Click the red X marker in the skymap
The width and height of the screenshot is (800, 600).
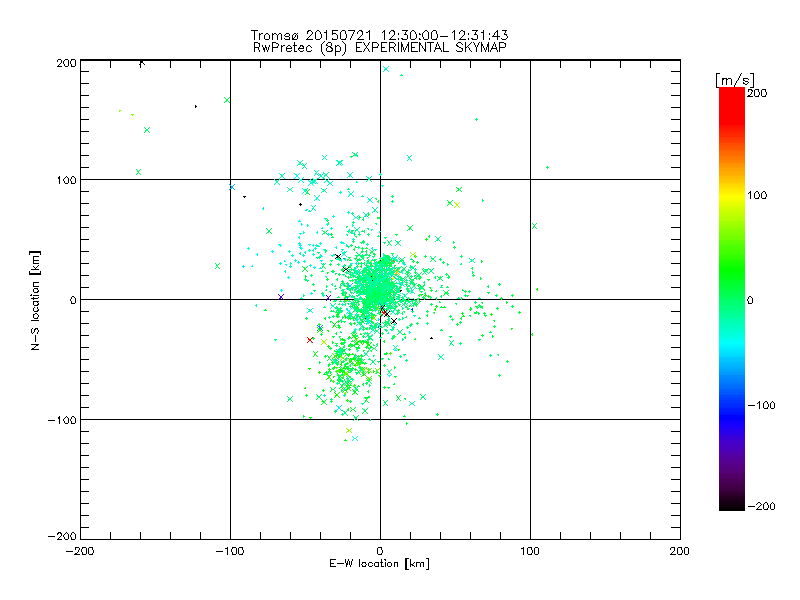tap(310, 340)
